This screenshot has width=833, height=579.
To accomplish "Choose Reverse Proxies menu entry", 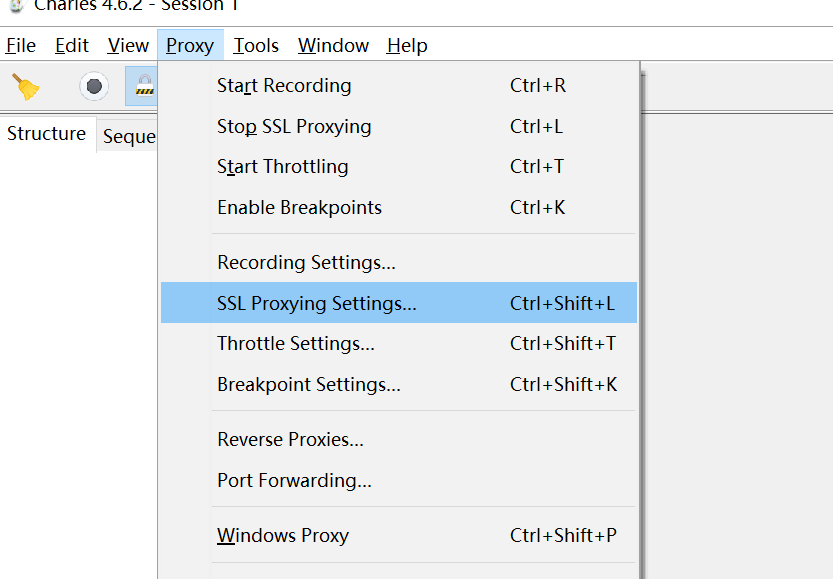I will tap(398, 439).
